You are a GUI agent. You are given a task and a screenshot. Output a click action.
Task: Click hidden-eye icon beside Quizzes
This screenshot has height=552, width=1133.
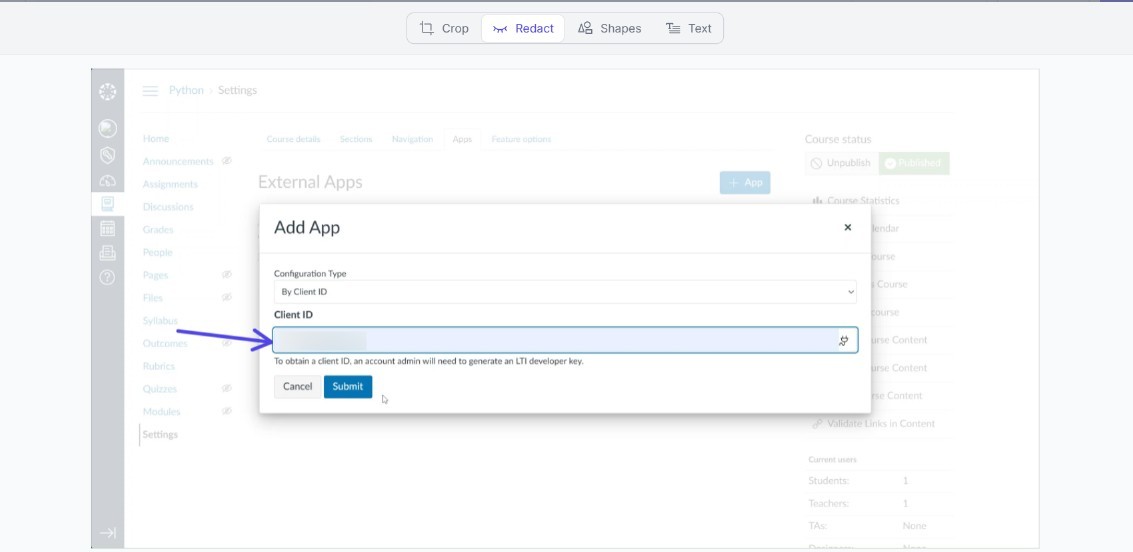(226, 389)
